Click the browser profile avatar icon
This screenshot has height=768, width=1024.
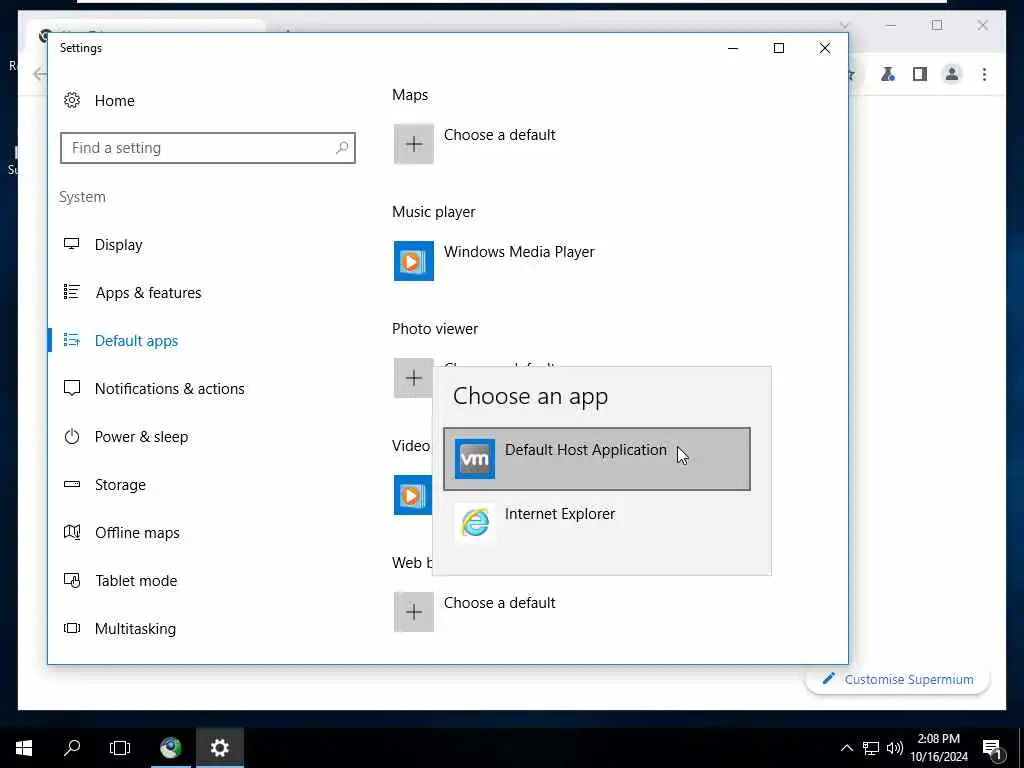[x=952, y=74]
